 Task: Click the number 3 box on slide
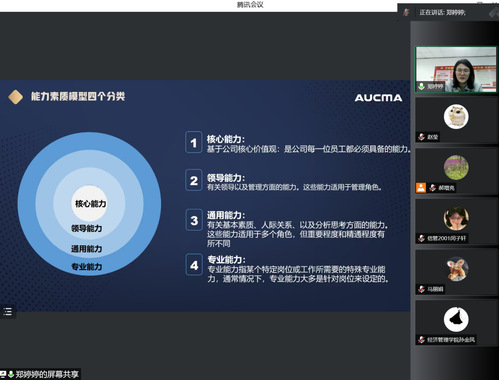coord(194,220)
